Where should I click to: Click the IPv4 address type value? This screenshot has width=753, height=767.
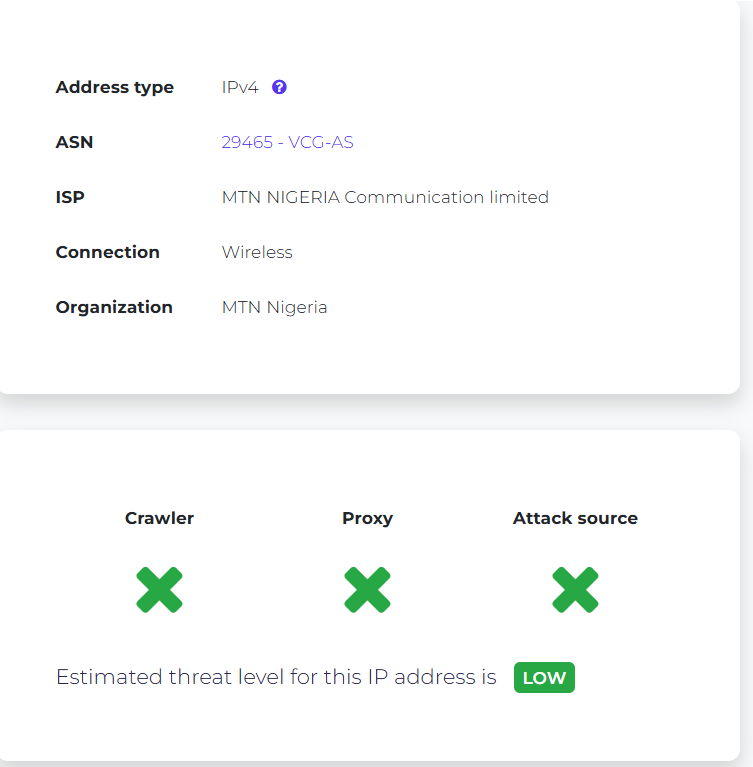click(240, 88)
